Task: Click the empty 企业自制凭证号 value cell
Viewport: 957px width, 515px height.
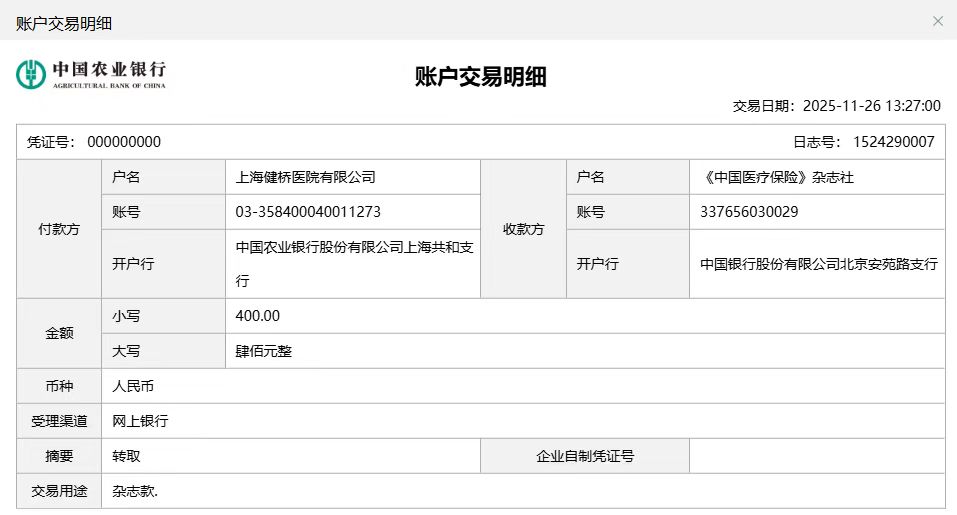Action: (x=816, y=456)
